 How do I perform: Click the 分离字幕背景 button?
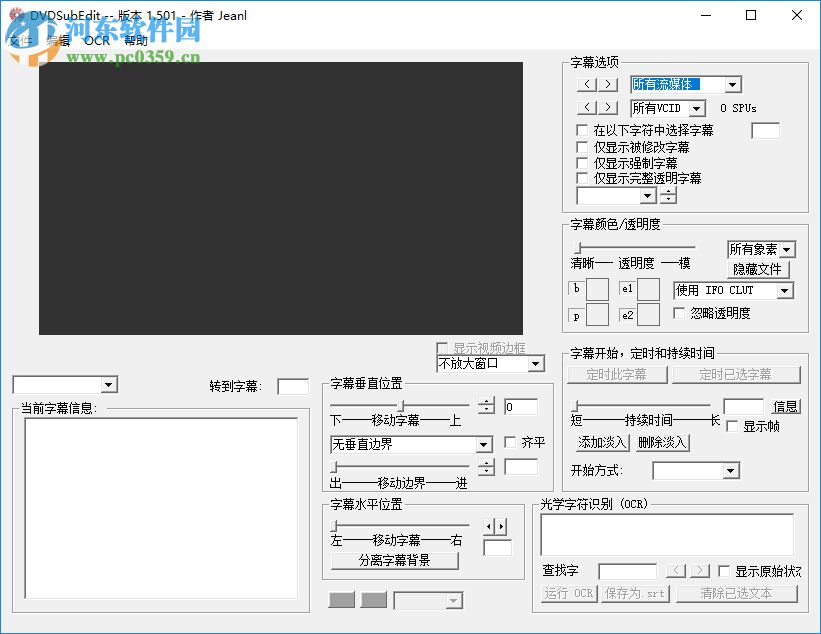coord(394,560)
